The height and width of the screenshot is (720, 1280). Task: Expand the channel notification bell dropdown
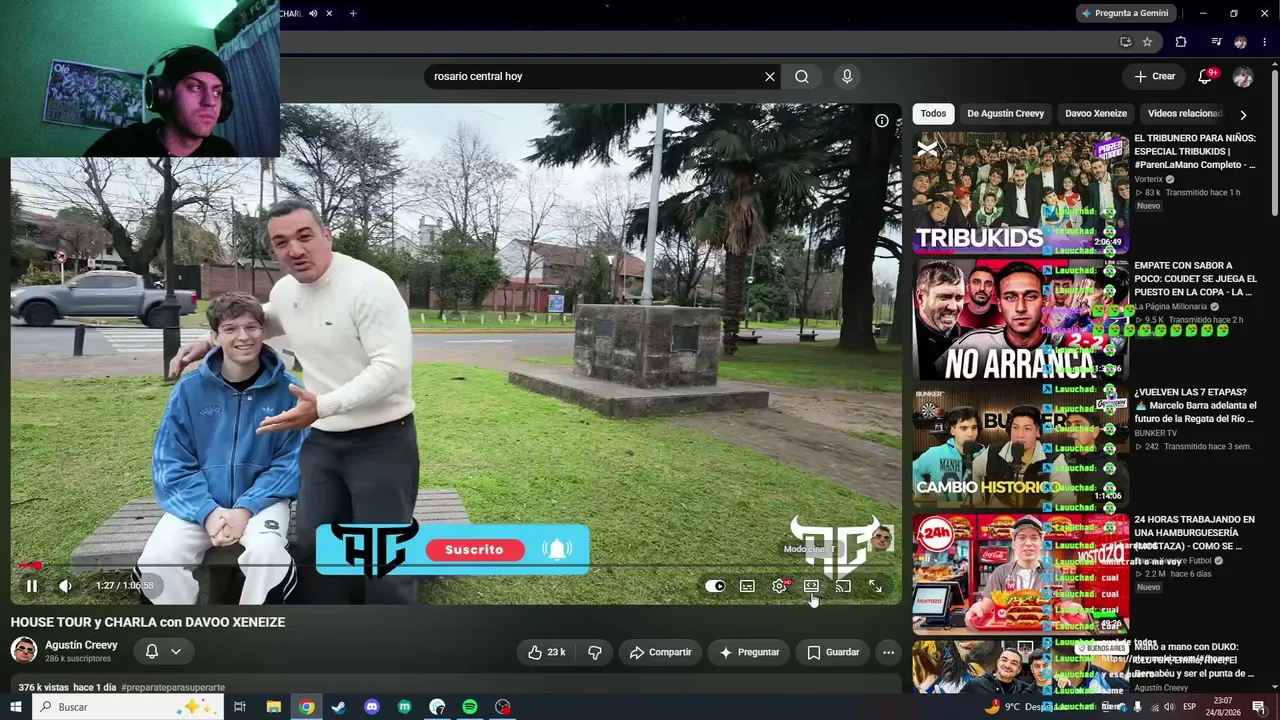(x=163, y=652)
